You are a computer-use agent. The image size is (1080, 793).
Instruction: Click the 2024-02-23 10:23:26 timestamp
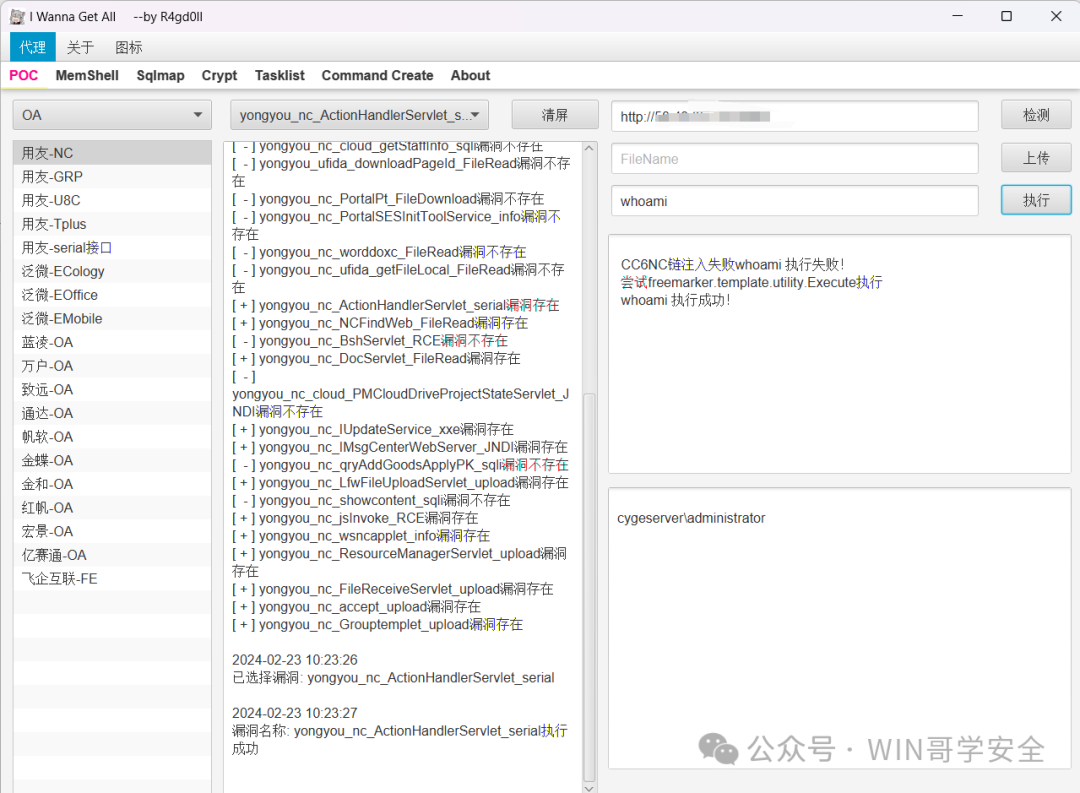(295, 660)
